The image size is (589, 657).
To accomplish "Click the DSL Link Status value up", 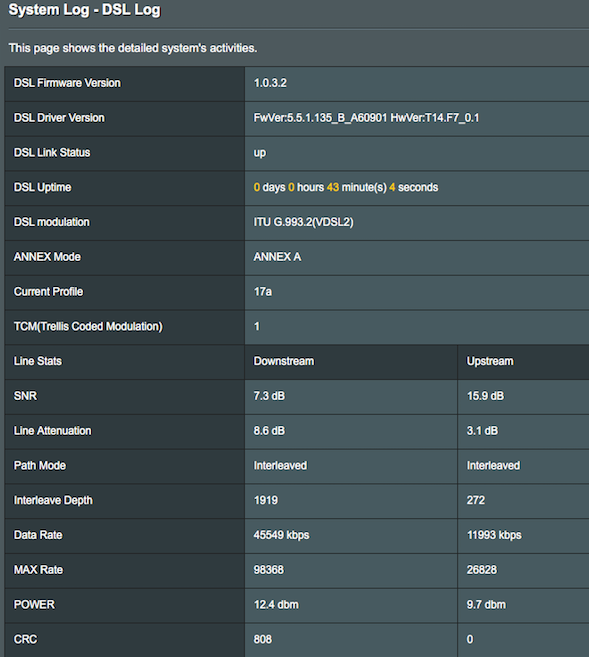I will pyautogui.click(x=260, y=153).
